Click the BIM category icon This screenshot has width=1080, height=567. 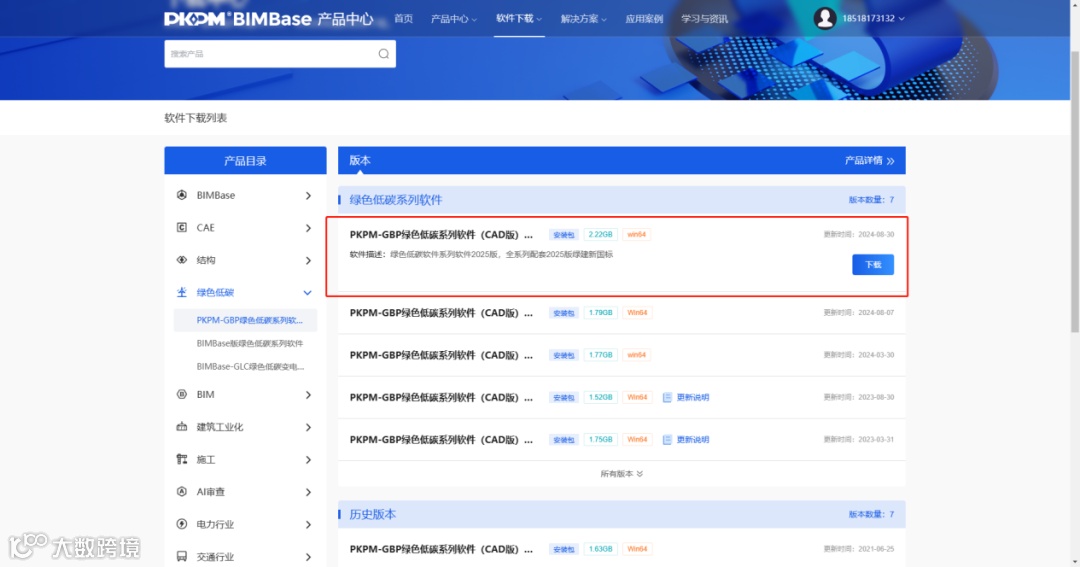click(x=182, y=394)
